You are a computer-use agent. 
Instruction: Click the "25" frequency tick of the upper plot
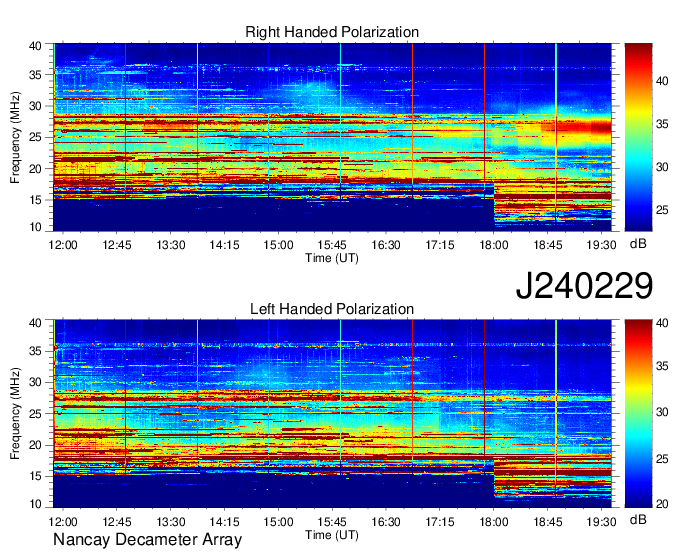pyautogui.click(x=36, y=138)
